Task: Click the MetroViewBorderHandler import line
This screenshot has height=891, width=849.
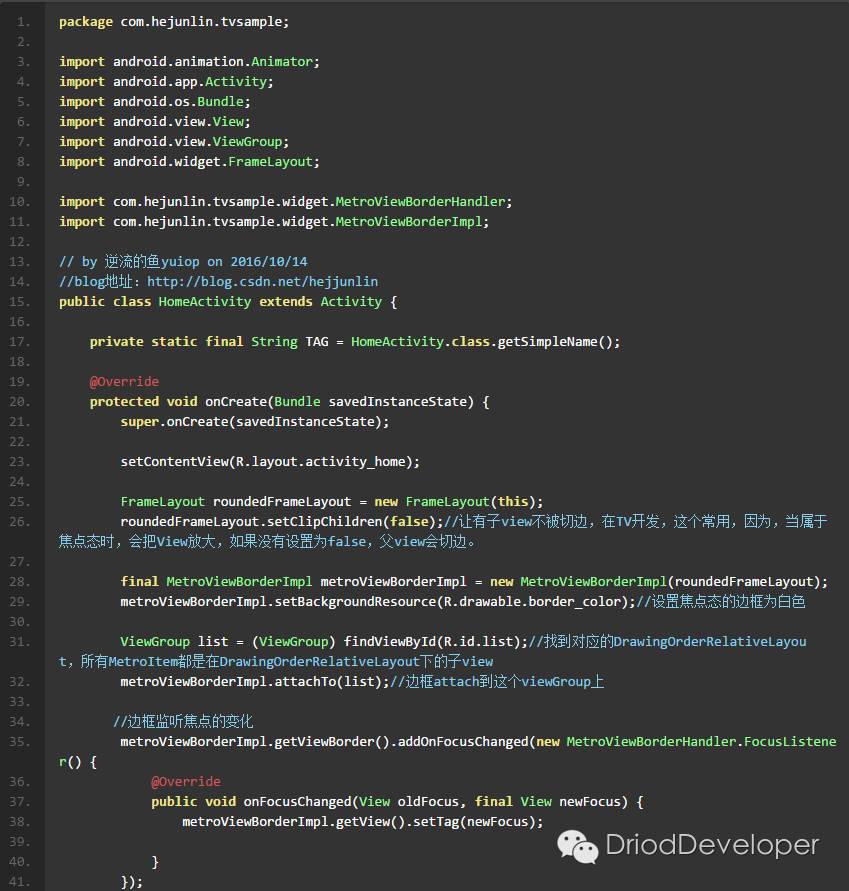Action: [x=285, y=202]
